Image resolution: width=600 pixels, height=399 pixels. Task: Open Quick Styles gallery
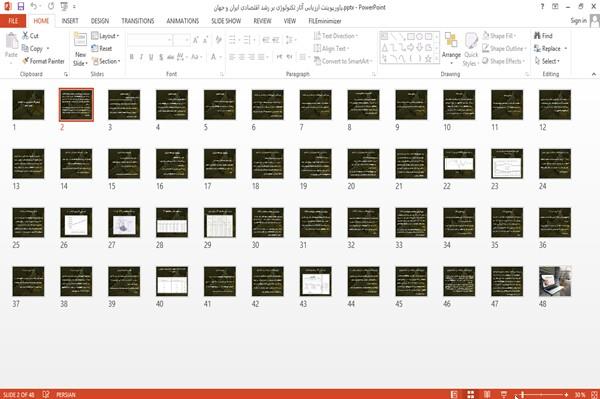(x=471, y=49)
